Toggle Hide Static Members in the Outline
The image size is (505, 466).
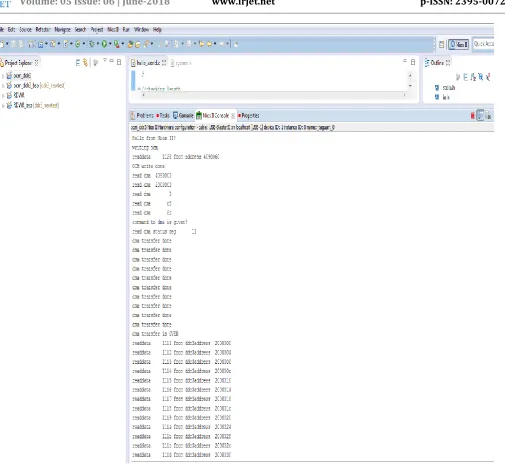click(488, 77)
